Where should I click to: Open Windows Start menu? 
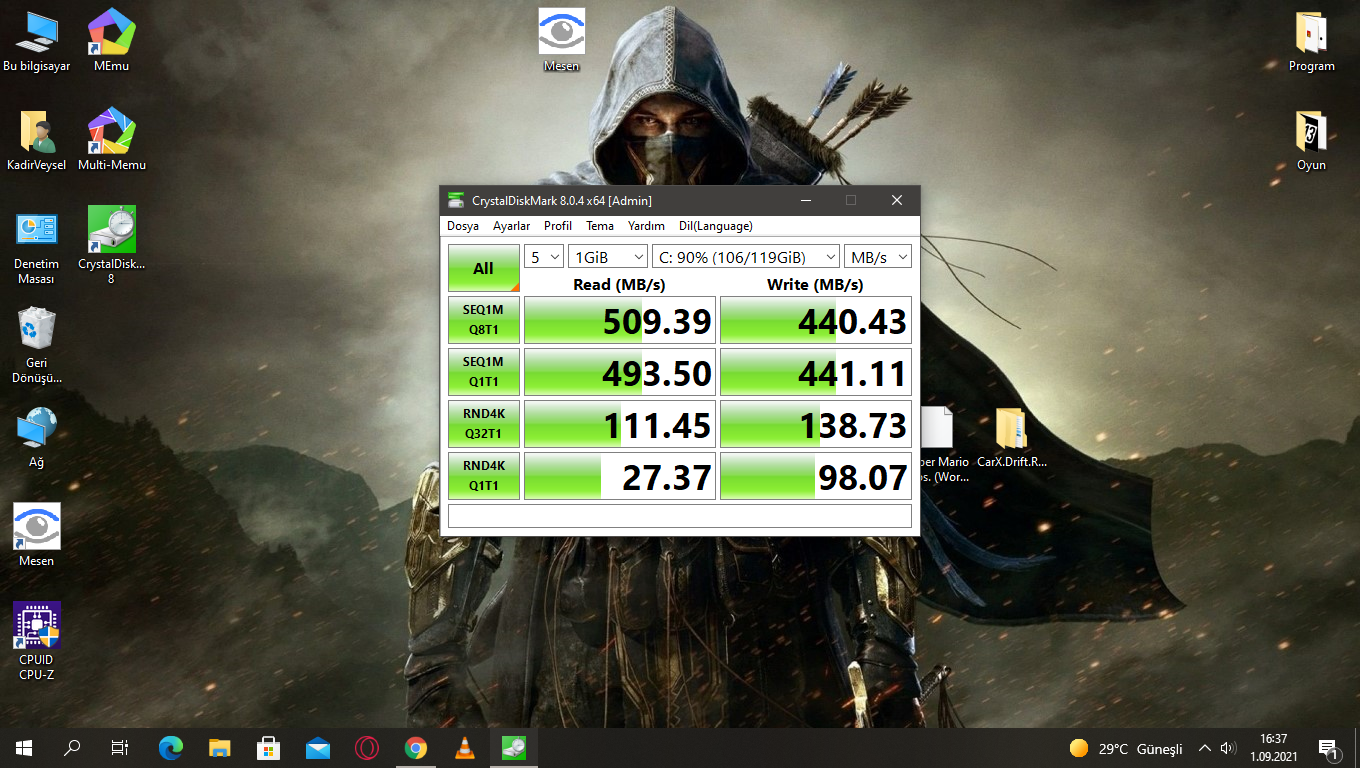click(x=24, y=748)
